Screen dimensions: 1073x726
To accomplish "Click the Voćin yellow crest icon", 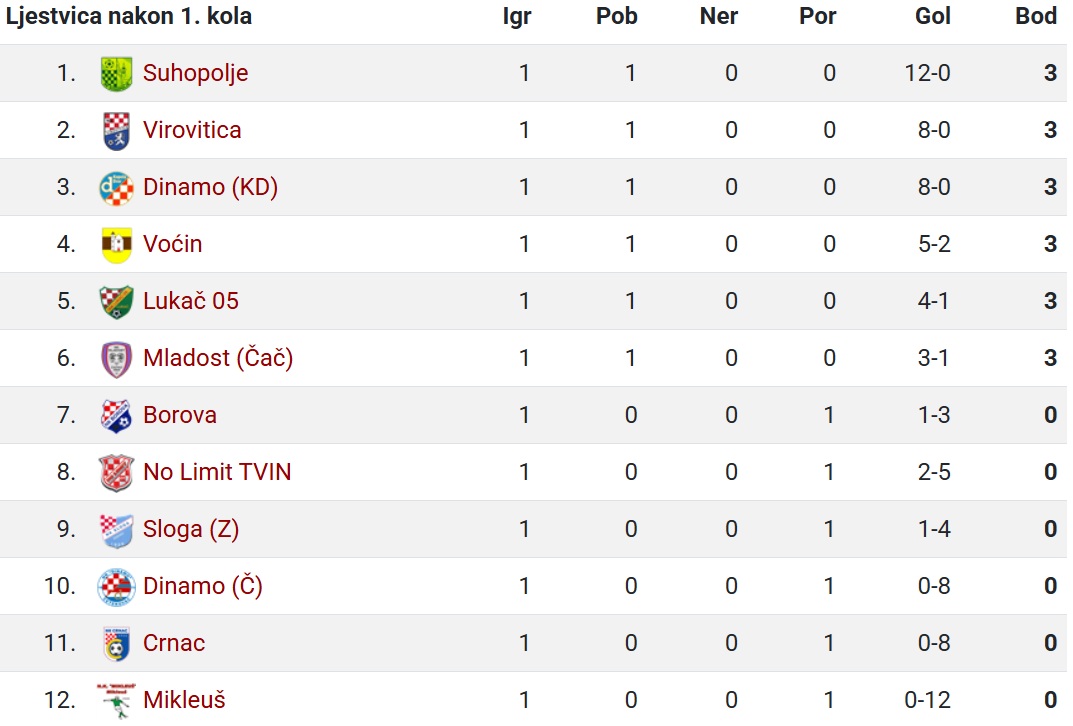I will pyautogui.click(x=116, y=244).
